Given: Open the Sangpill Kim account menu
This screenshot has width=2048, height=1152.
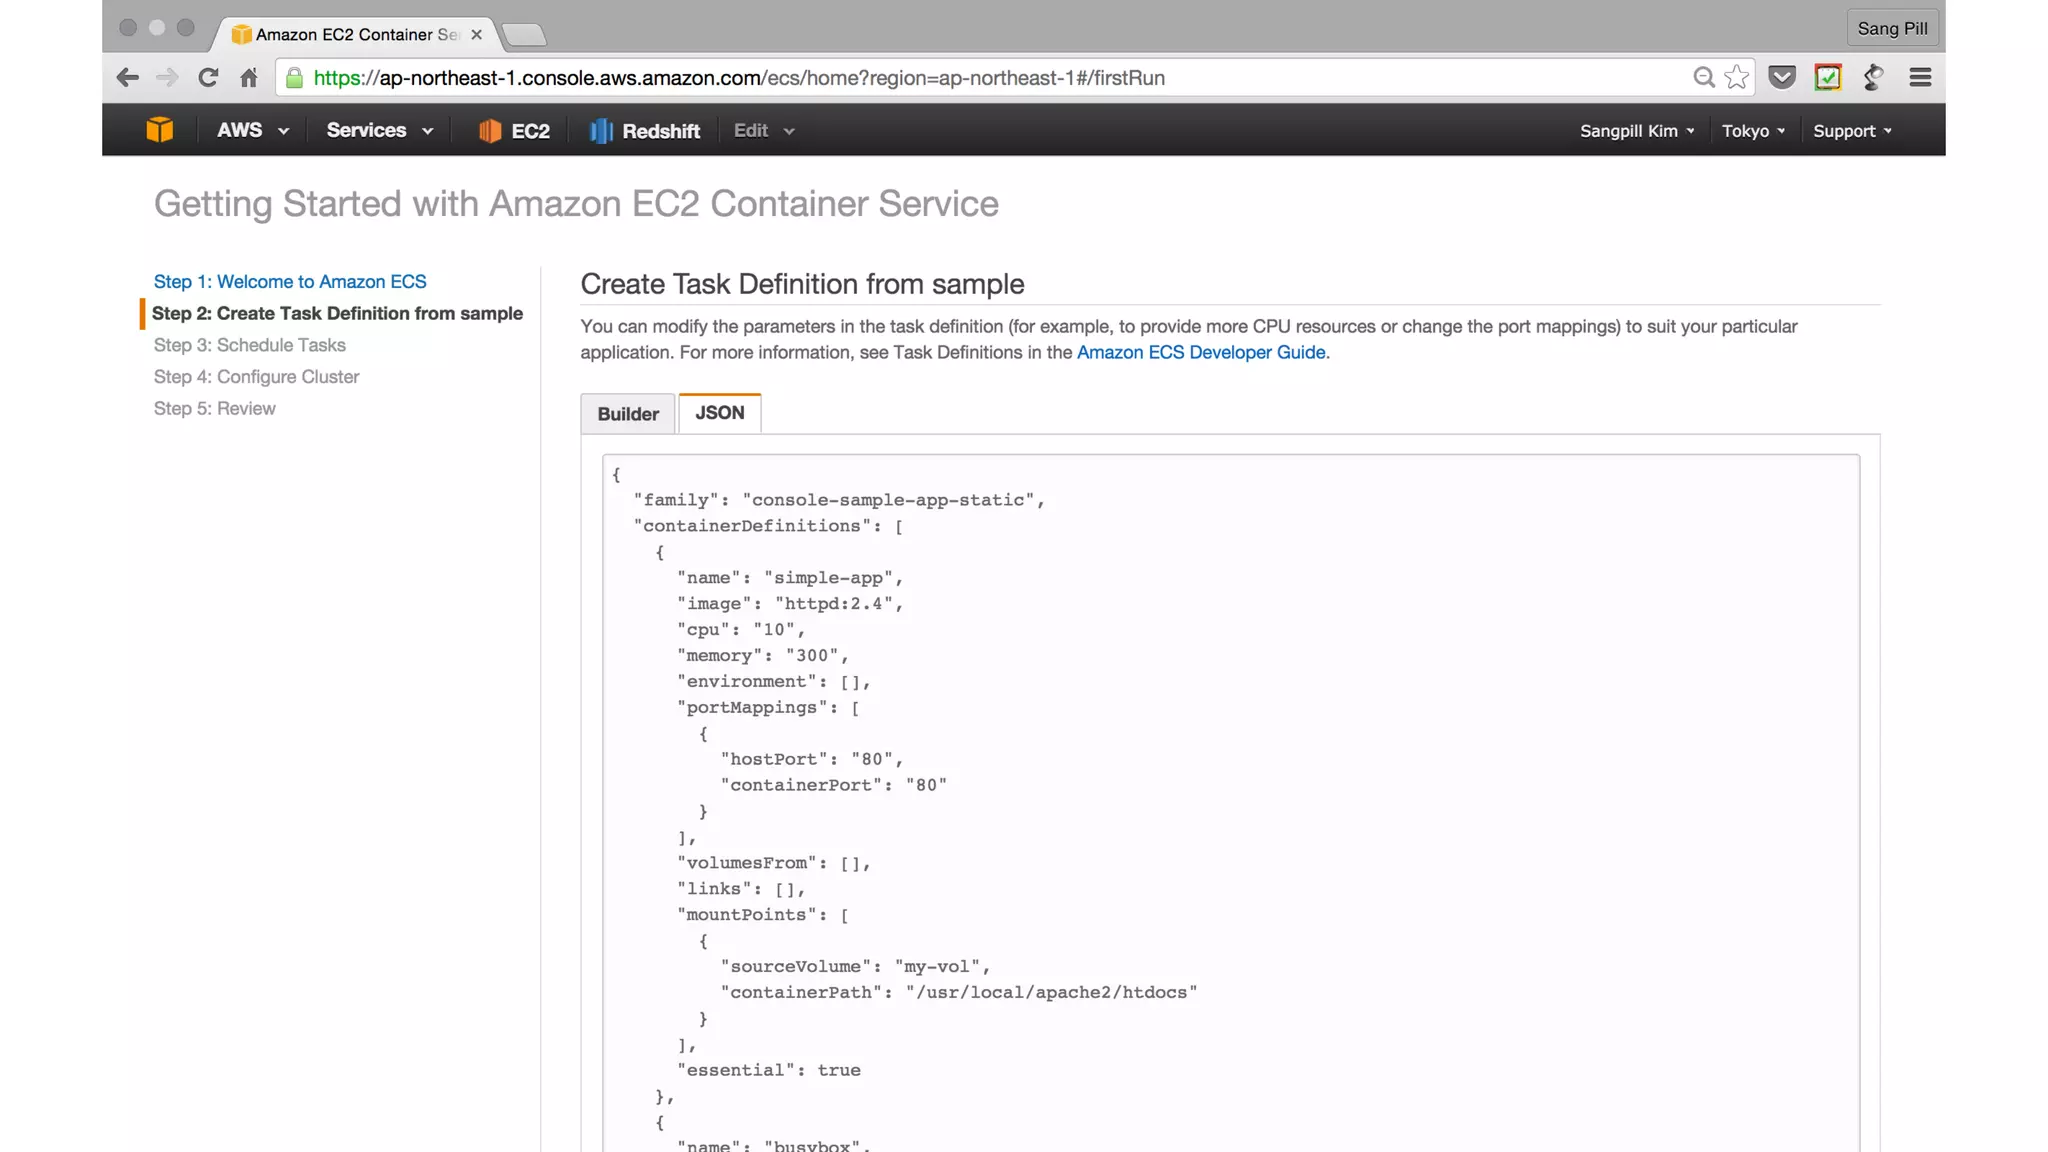Looking at the screenshot, I should tap(1637, 131).
